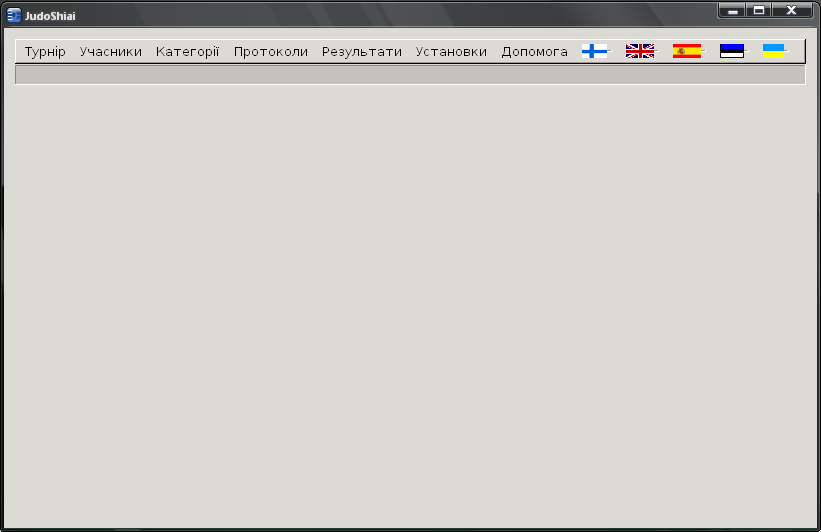Expand the Категорії menu
This screenshot has height=532, width=821.
click(187, 52)
